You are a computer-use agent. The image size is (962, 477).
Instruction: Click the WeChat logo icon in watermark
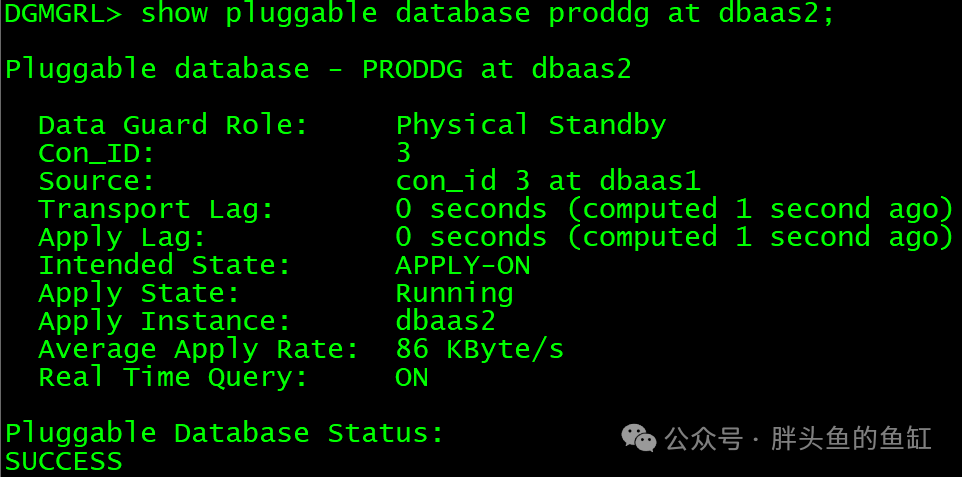coord(639,438)
